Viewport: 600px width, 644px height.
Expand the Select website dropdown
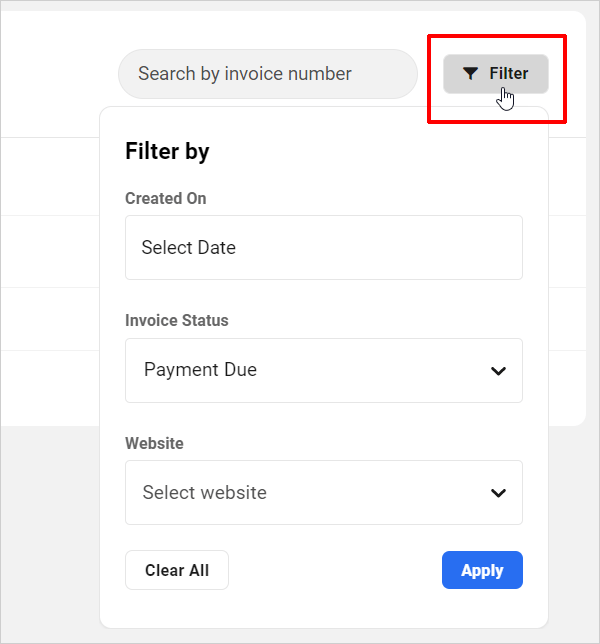pos(324,492)
